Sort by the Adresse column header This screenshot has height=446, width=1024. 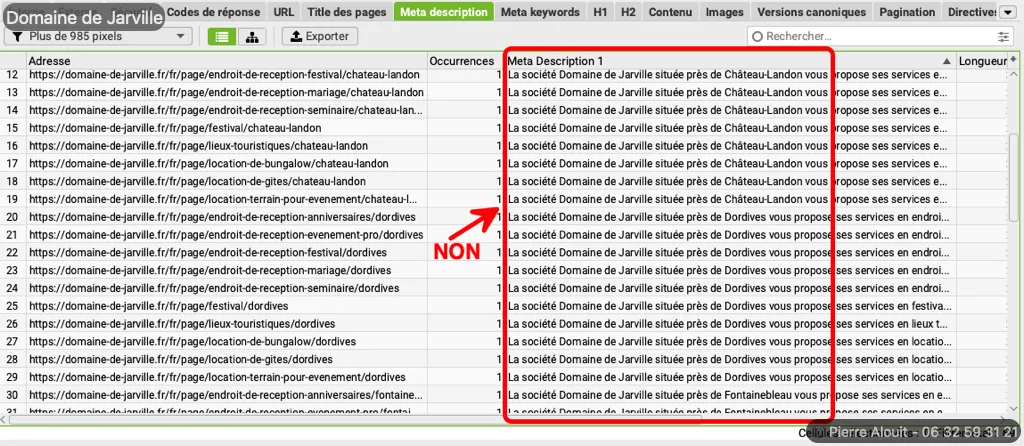pyautogui.click(x=200, y=62)
